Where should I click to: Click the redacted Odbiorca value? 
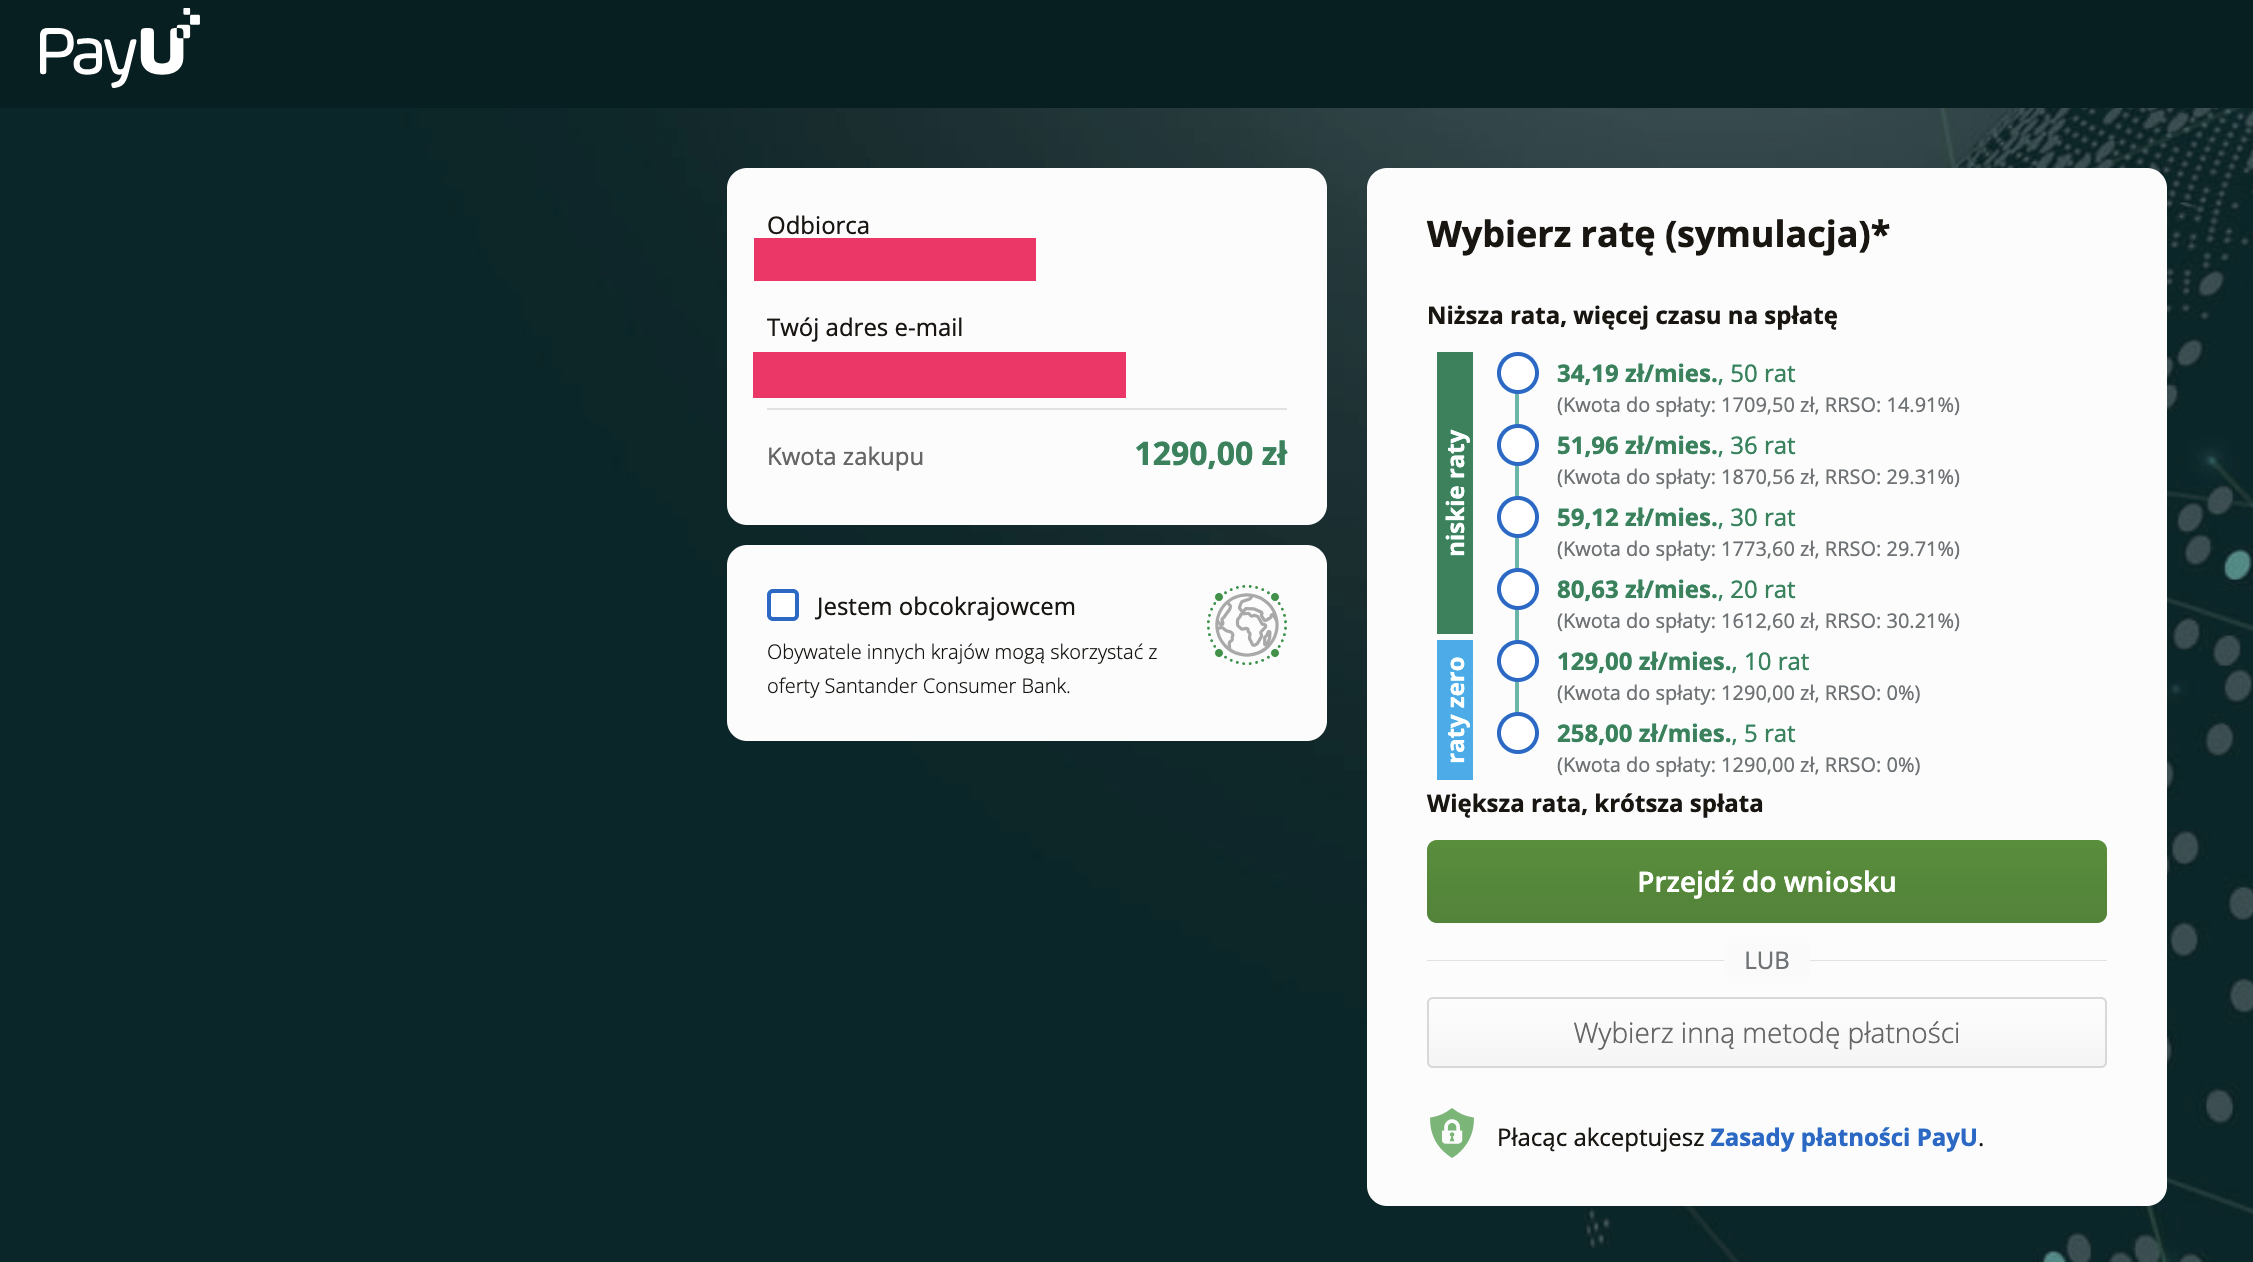[x=895, y=259]
